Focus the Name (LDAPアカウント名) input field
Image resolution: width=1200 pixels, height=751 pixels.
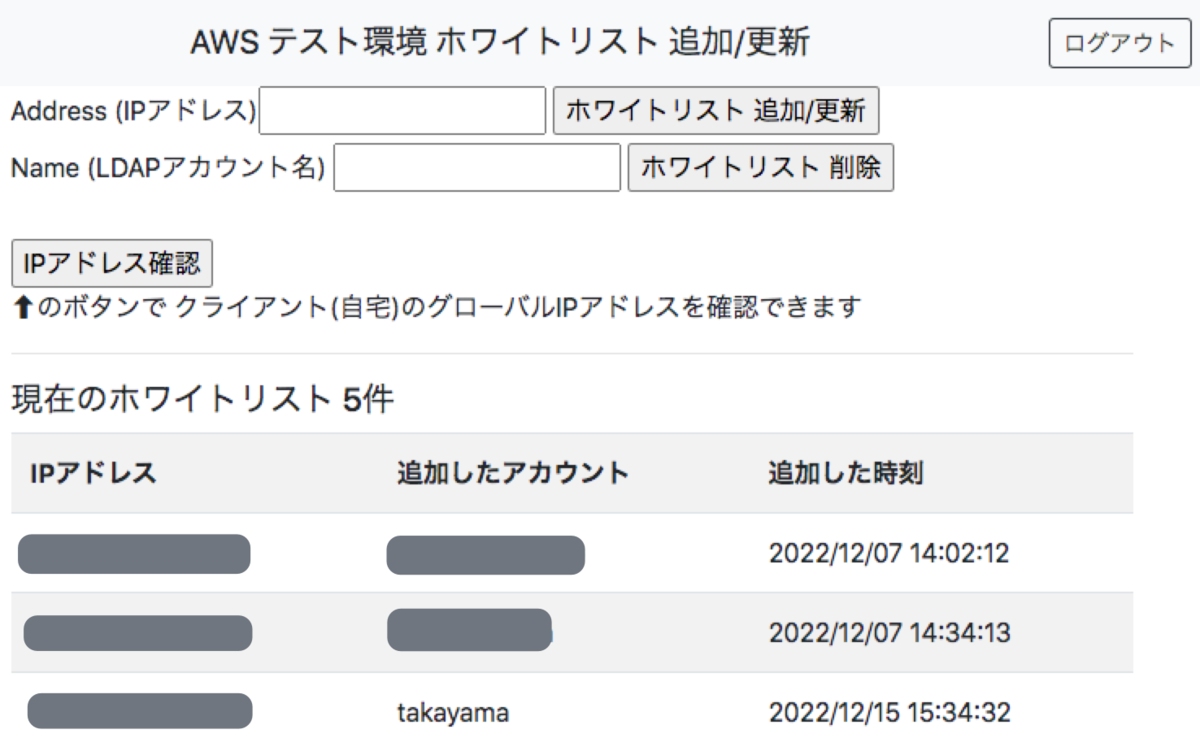coord(477,168)
